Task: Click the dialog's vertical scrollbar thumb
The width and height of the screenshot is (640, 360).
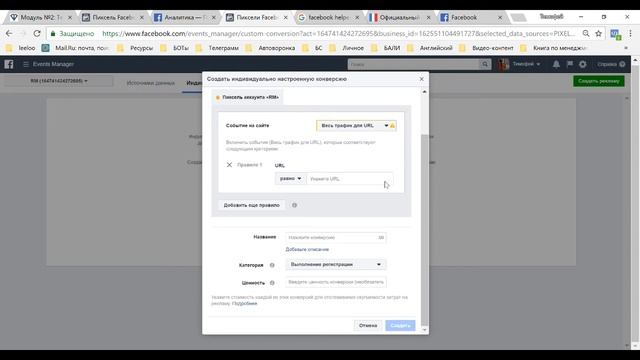Action: click(x=424, y=229)
